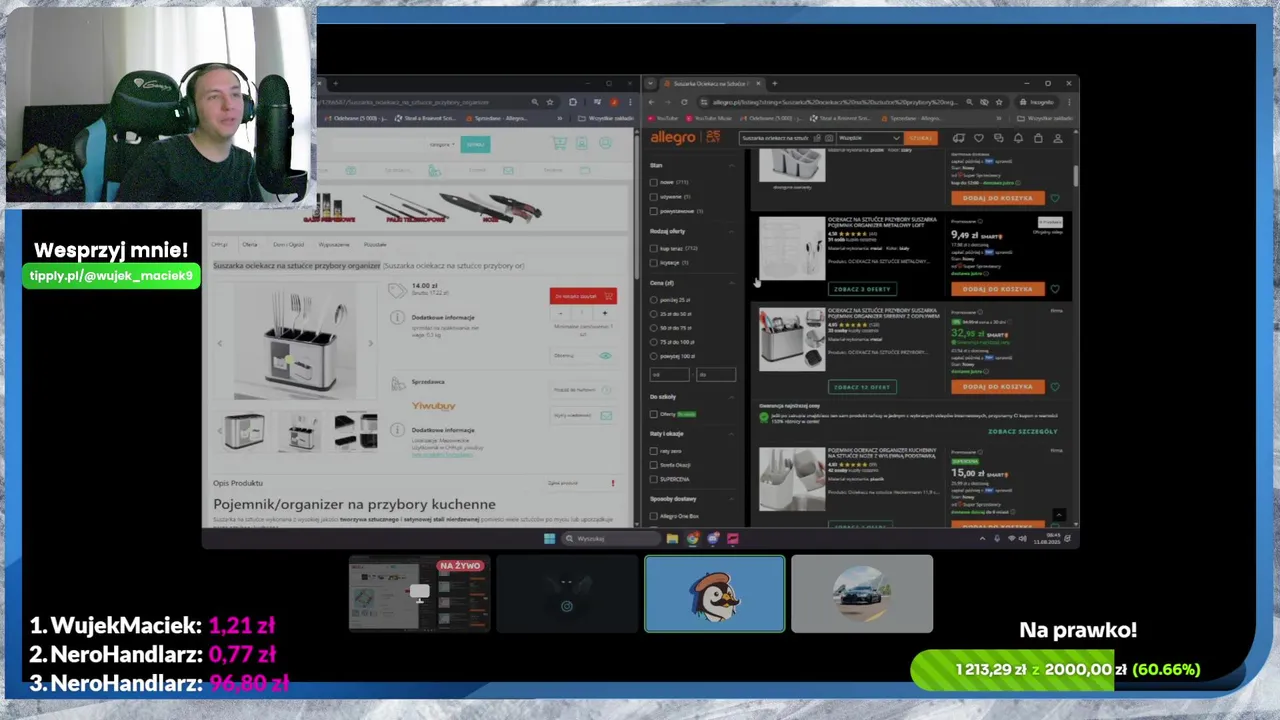
Task: Check the 'raty zero' filter
Action: coord(654,451)
